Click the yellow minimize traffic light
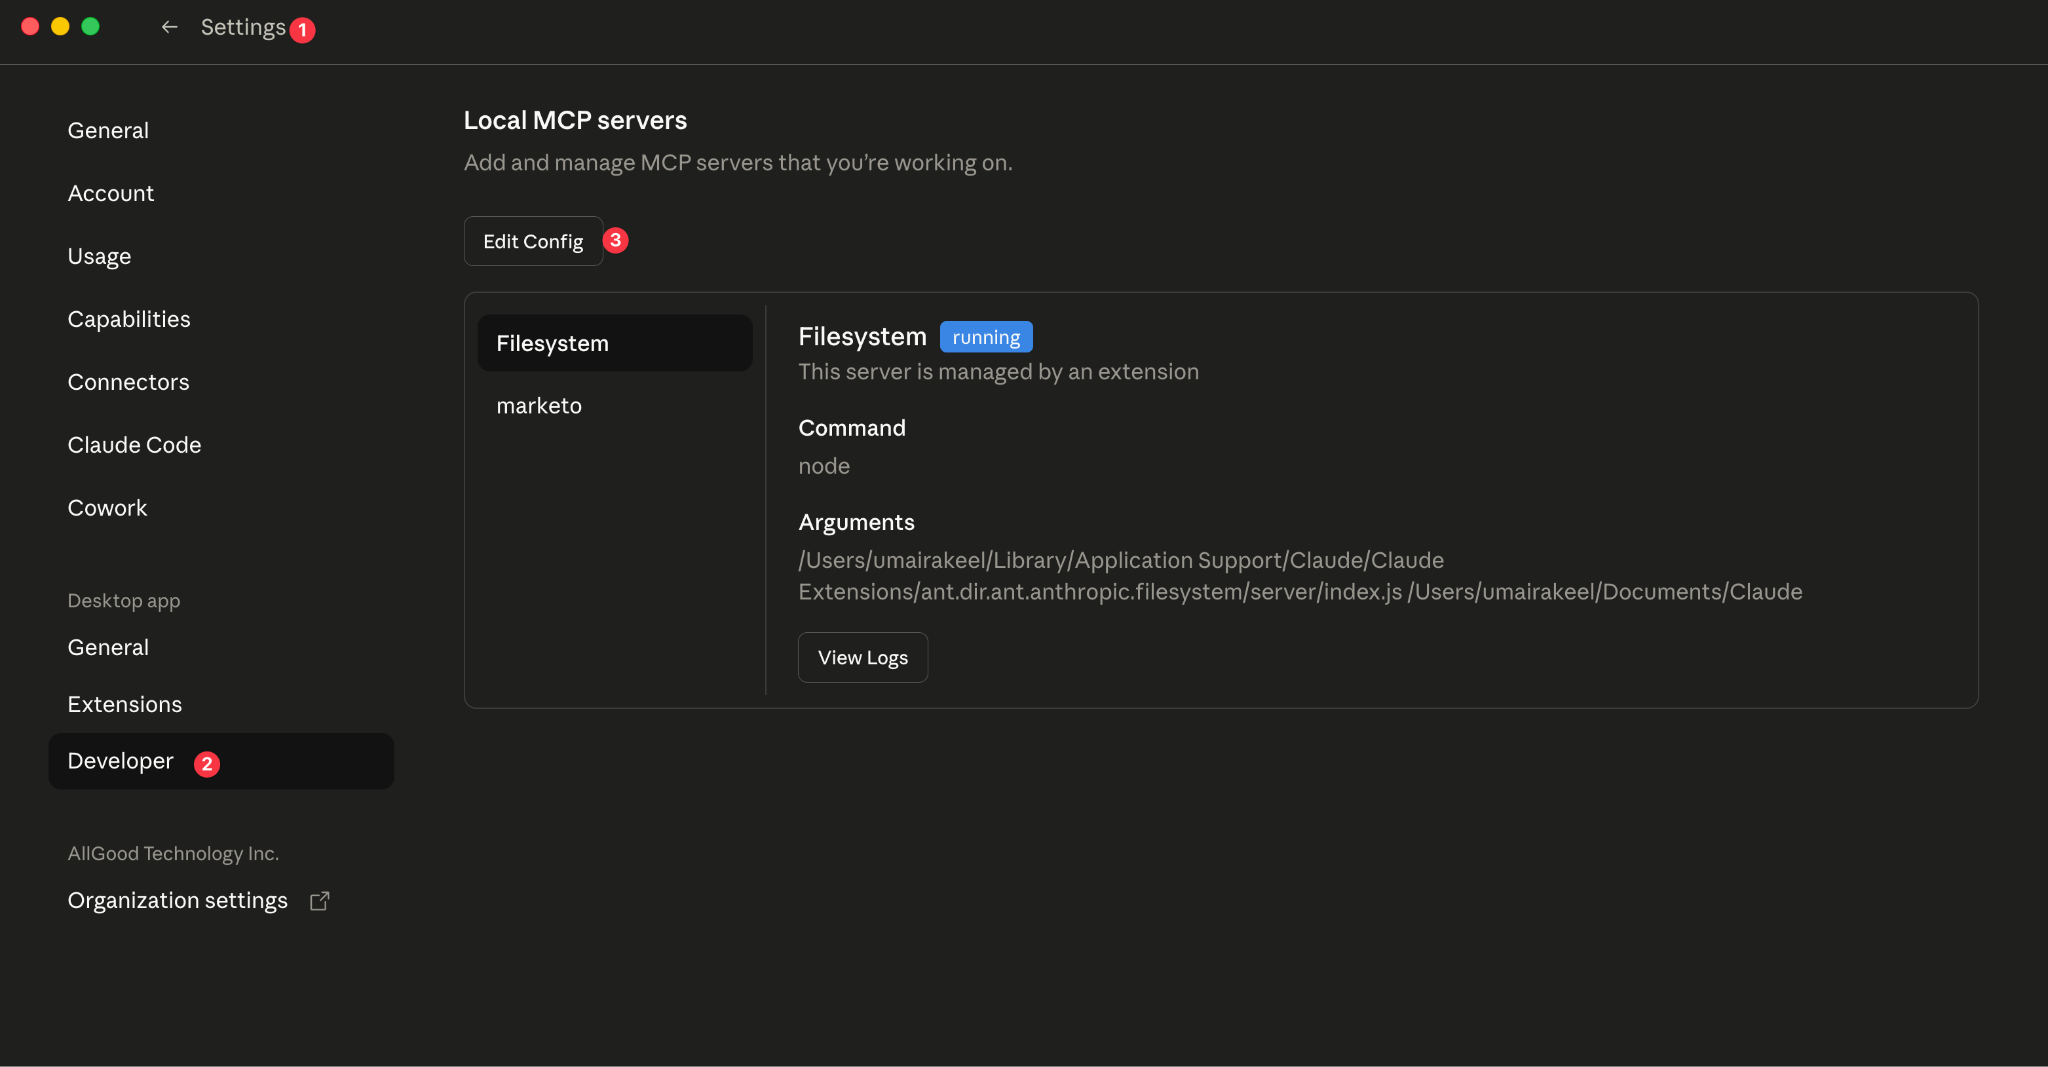This screenshot has width=2048, height=1067. coord(60,26)
